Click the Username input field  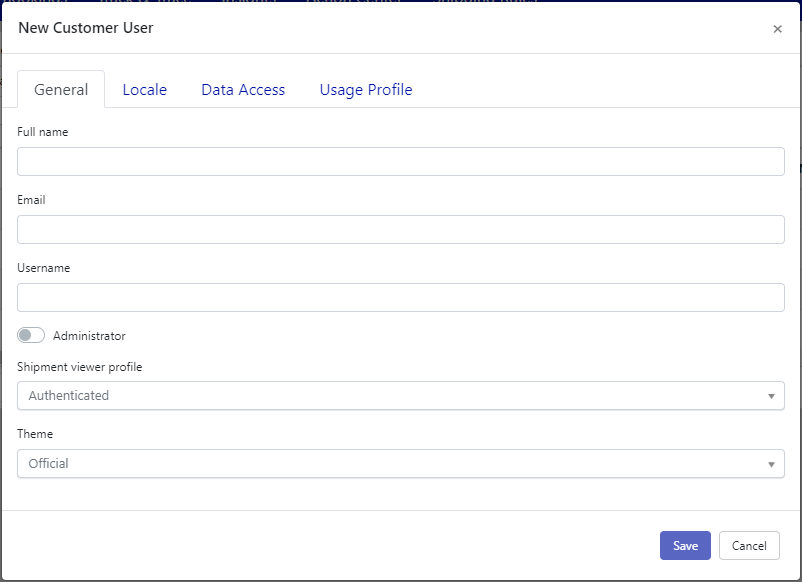400,298
